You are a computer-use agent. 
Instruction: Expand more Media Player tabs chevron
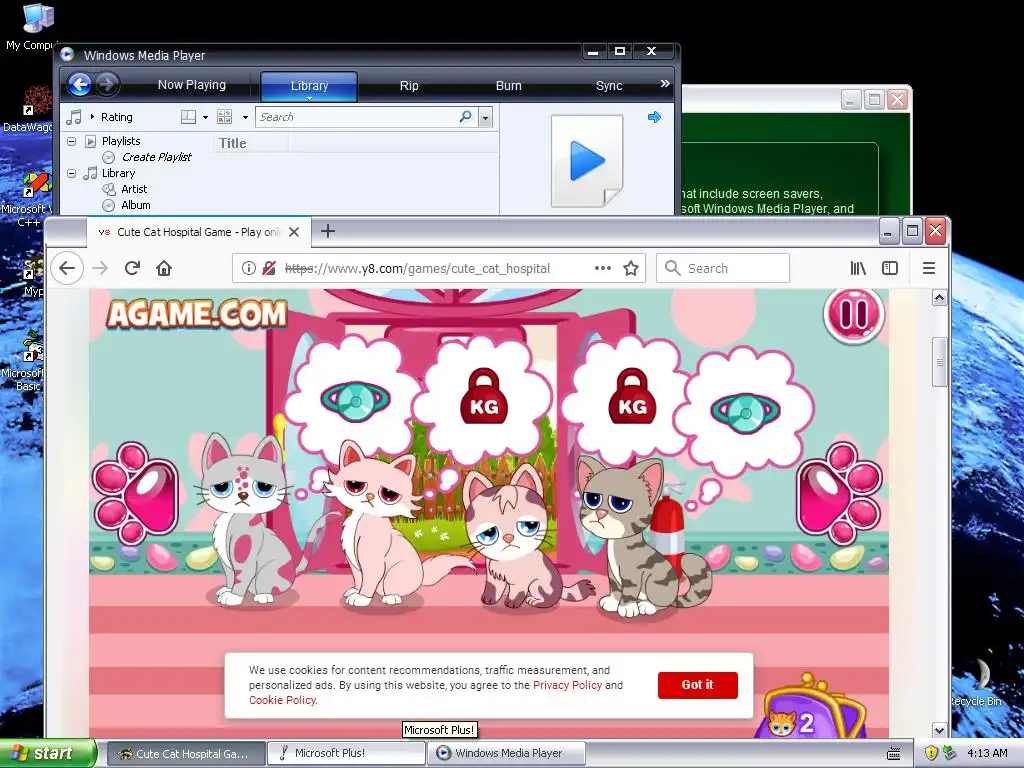[665, 84]
